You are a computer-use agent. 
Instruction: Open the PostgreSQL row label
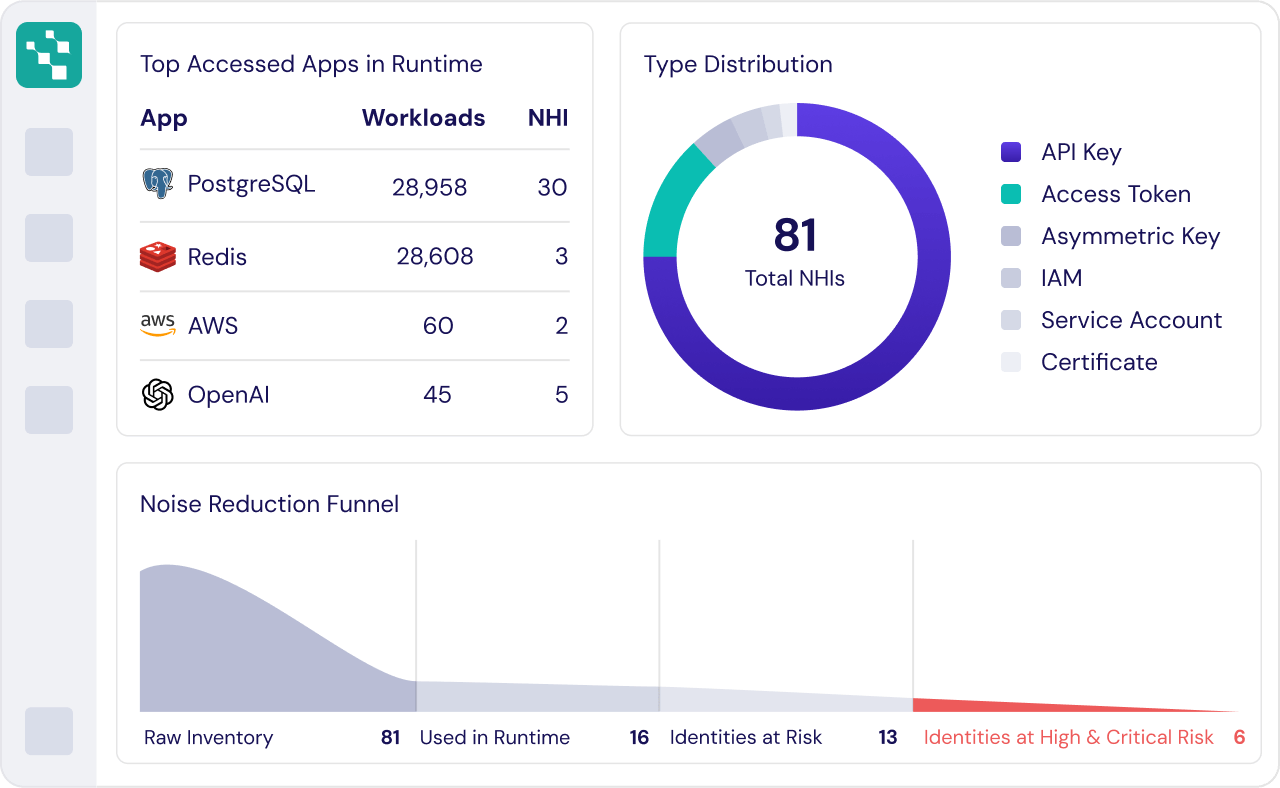(x=251, y=184)
